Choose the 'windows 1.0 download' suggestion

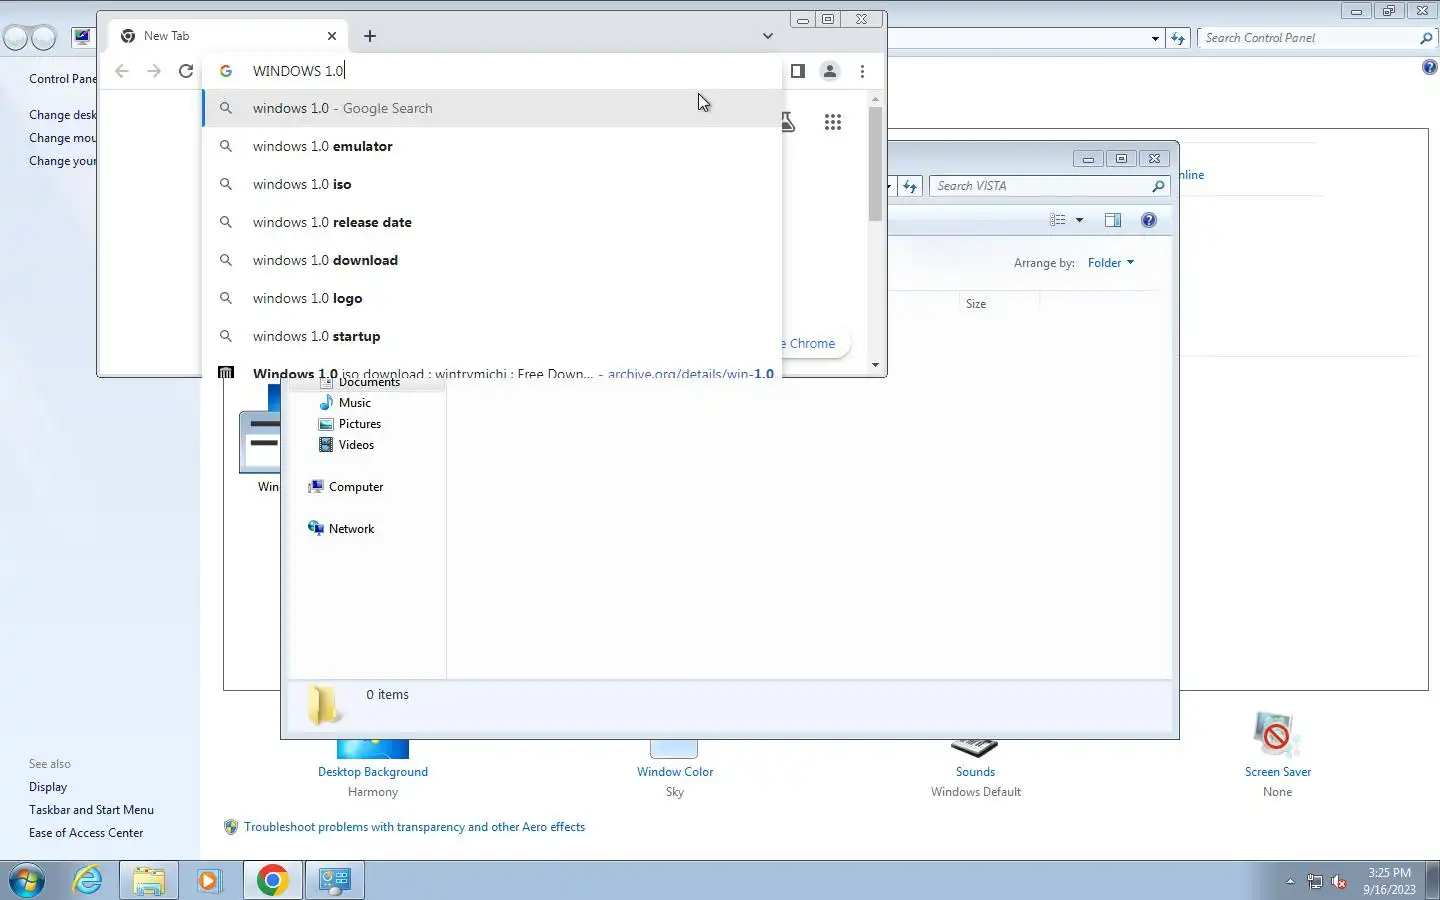[492, 260]
